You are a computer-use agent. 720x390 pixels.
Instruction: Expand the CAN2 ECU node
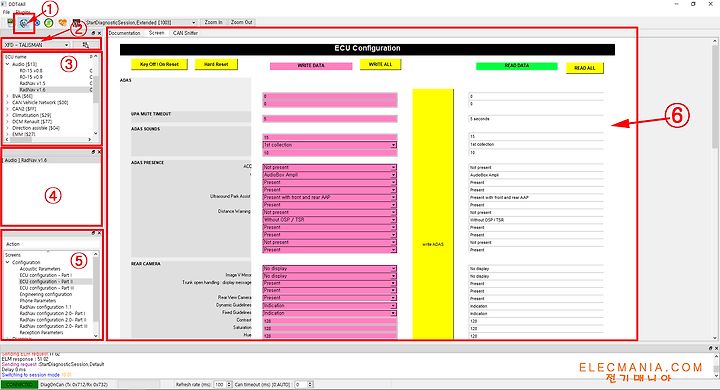tap(7, 109)
